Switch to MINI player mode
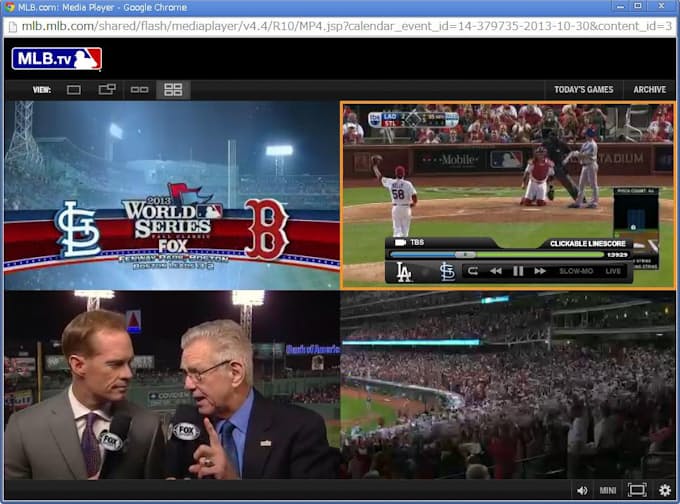The height and width of the screenshot is (504, 680). point(608,490)
